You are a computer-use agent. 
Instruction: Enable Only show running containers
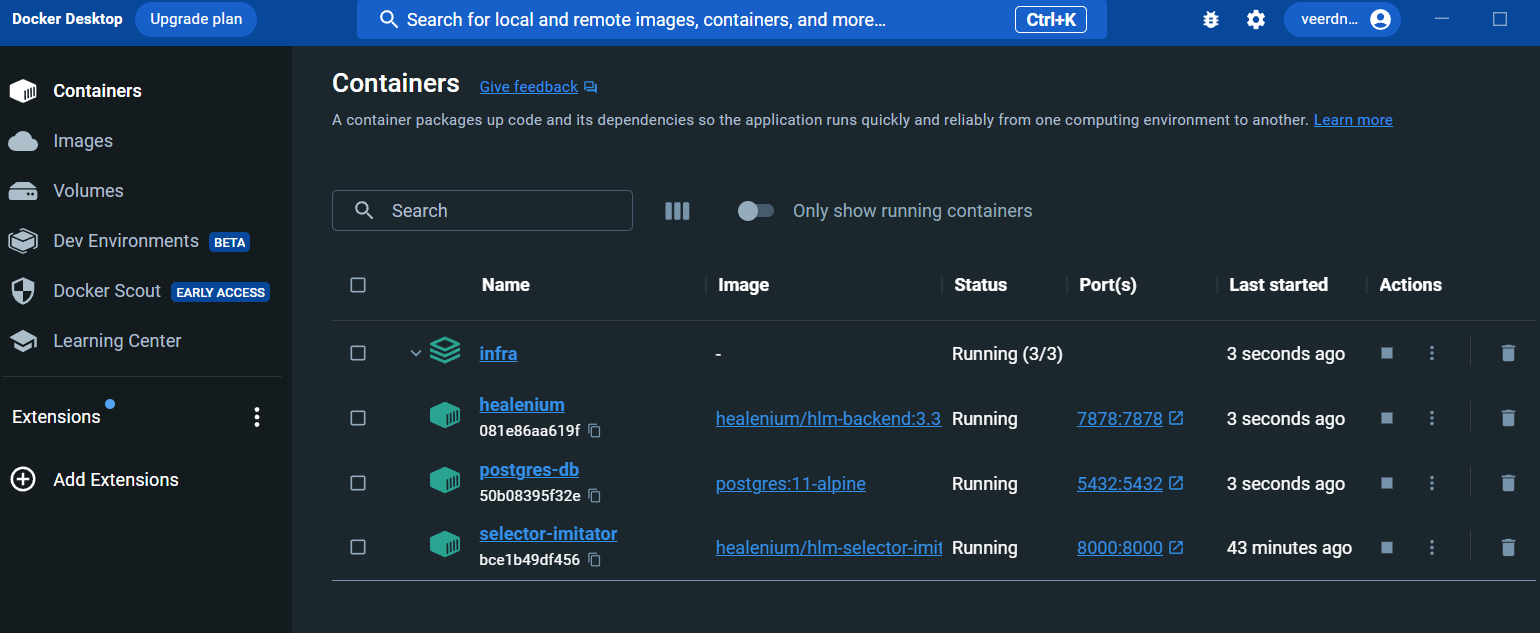[x=756, y=210]
